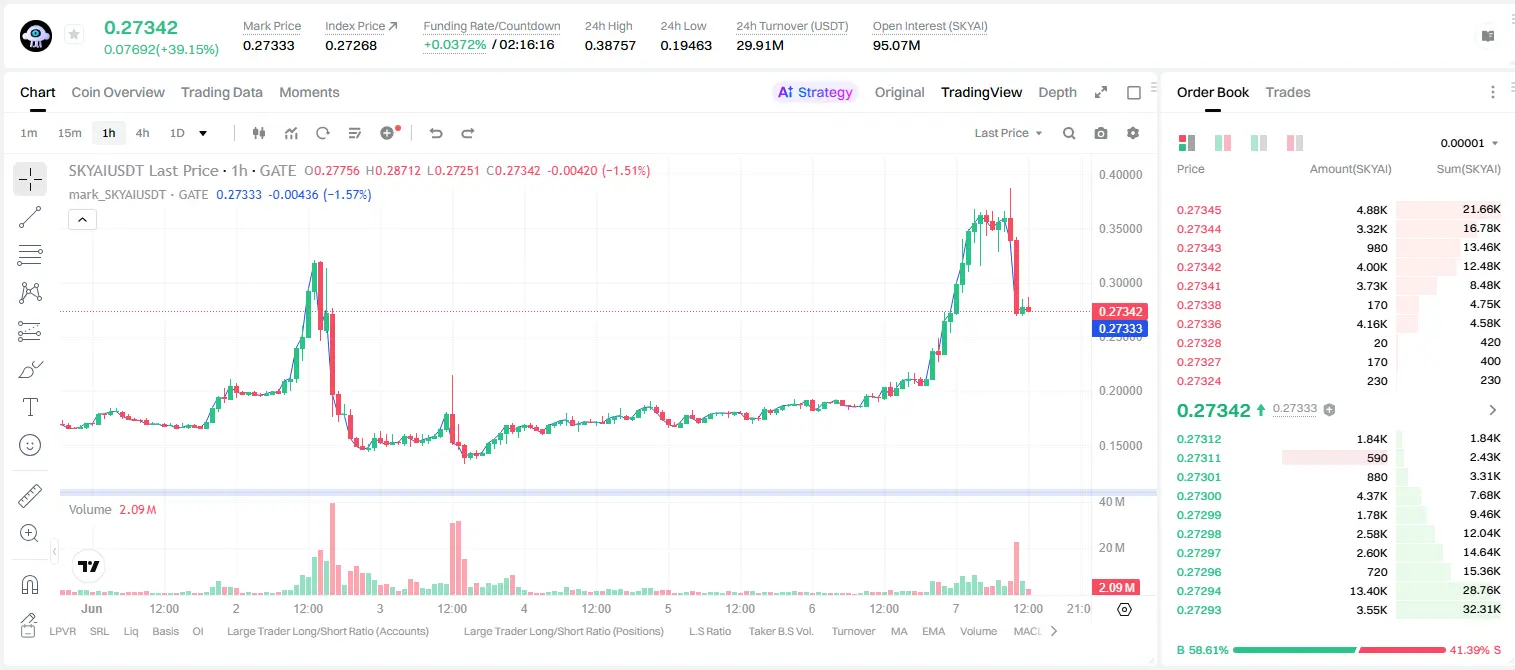
Task: Select the 1m timeframe
Action: coord(29,133)
